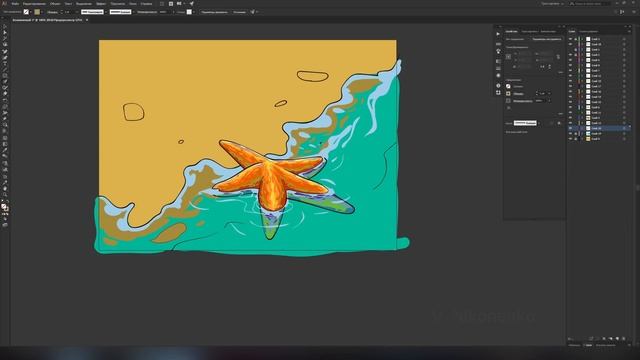640x360 pixels.
Task: Click the Stroke swatch in Properties panel
Action: tap(508, 93)
